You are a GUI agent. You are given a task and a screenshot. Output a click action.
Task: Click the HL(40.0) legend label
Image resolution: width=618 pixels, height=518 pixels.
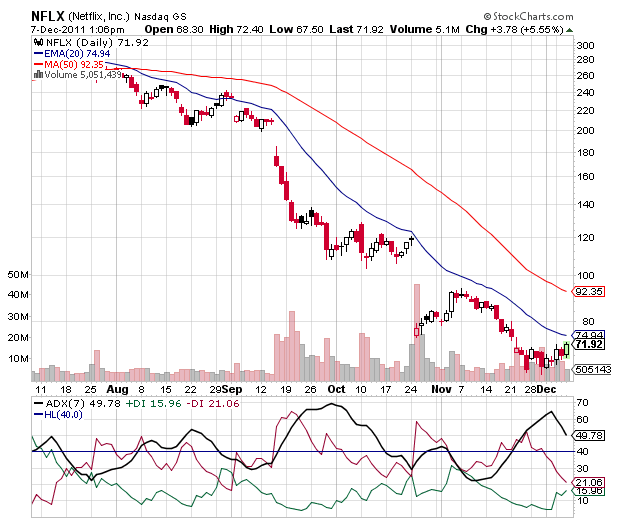63,415
